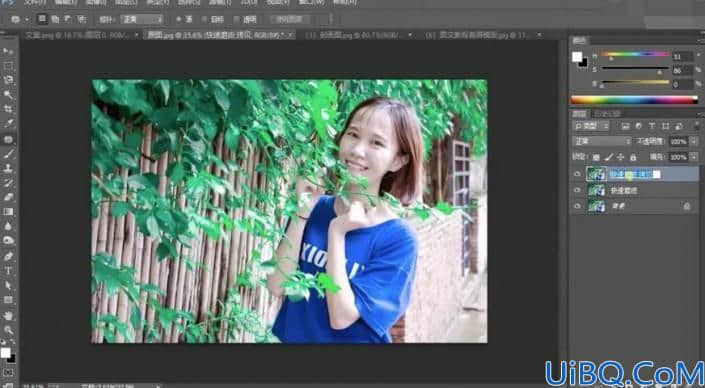Select the Lasso tool

8,80
